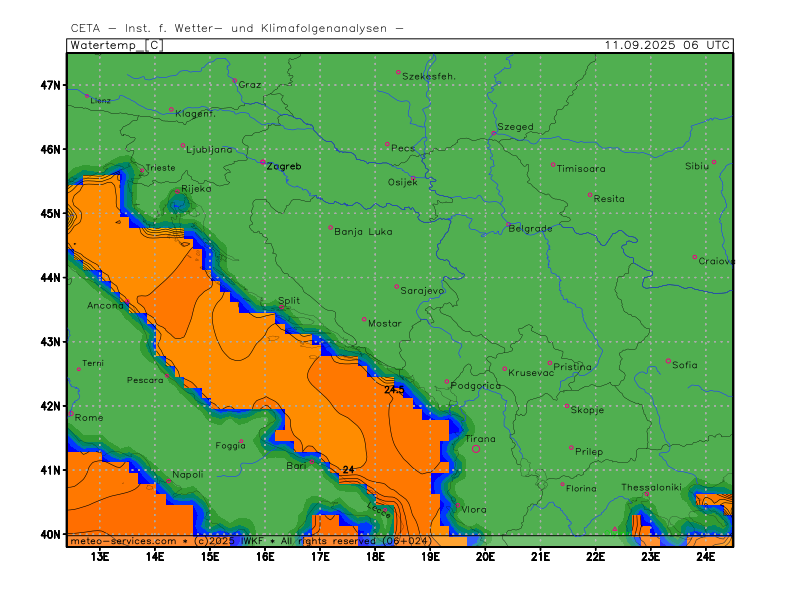Viewport: 800px width, 600px height.
Task: Click the Sofia city label
Action: point(685,365)
